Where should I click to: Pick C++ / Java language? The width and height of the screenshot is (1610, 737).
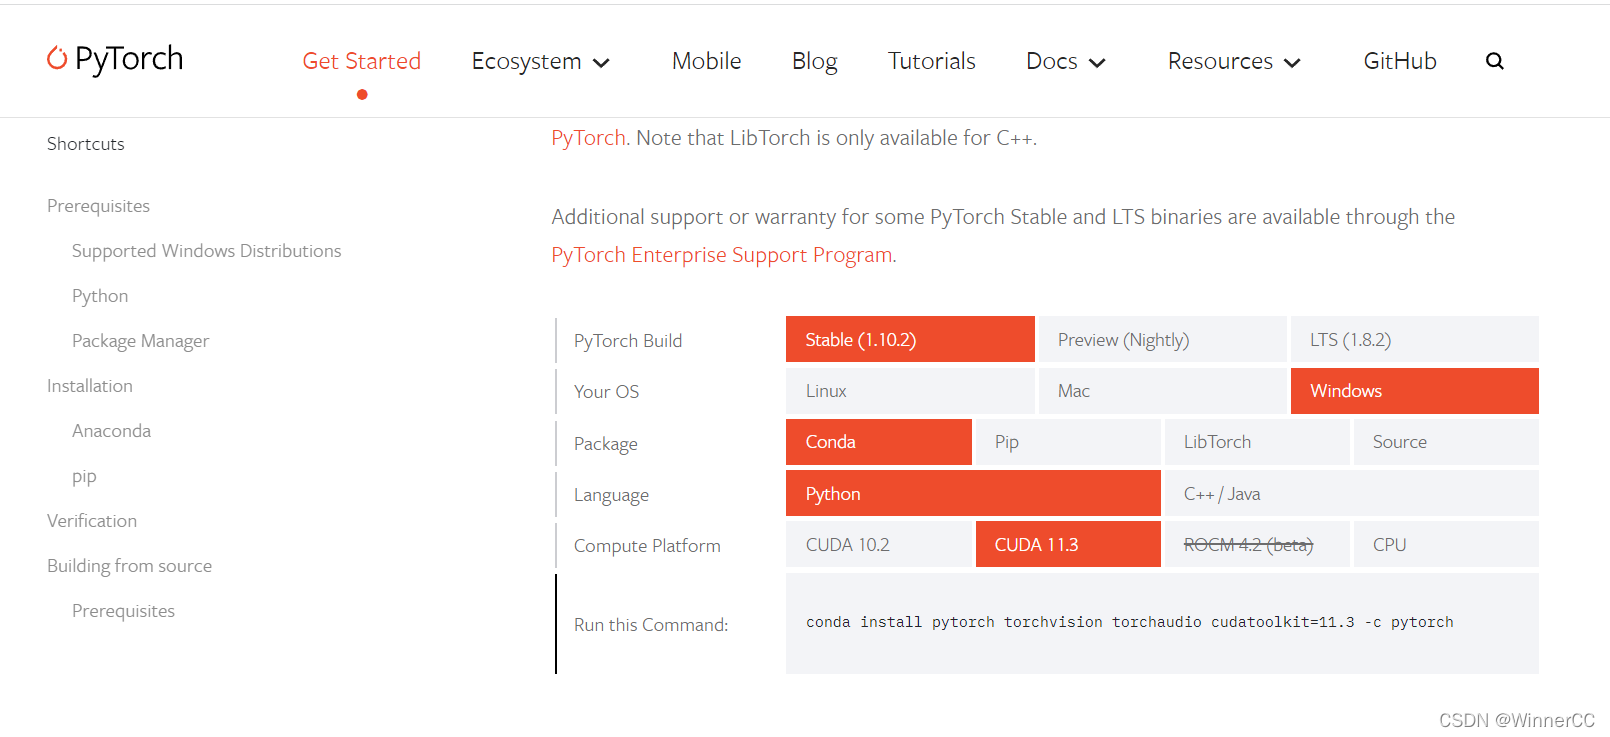click(1352, 493)
